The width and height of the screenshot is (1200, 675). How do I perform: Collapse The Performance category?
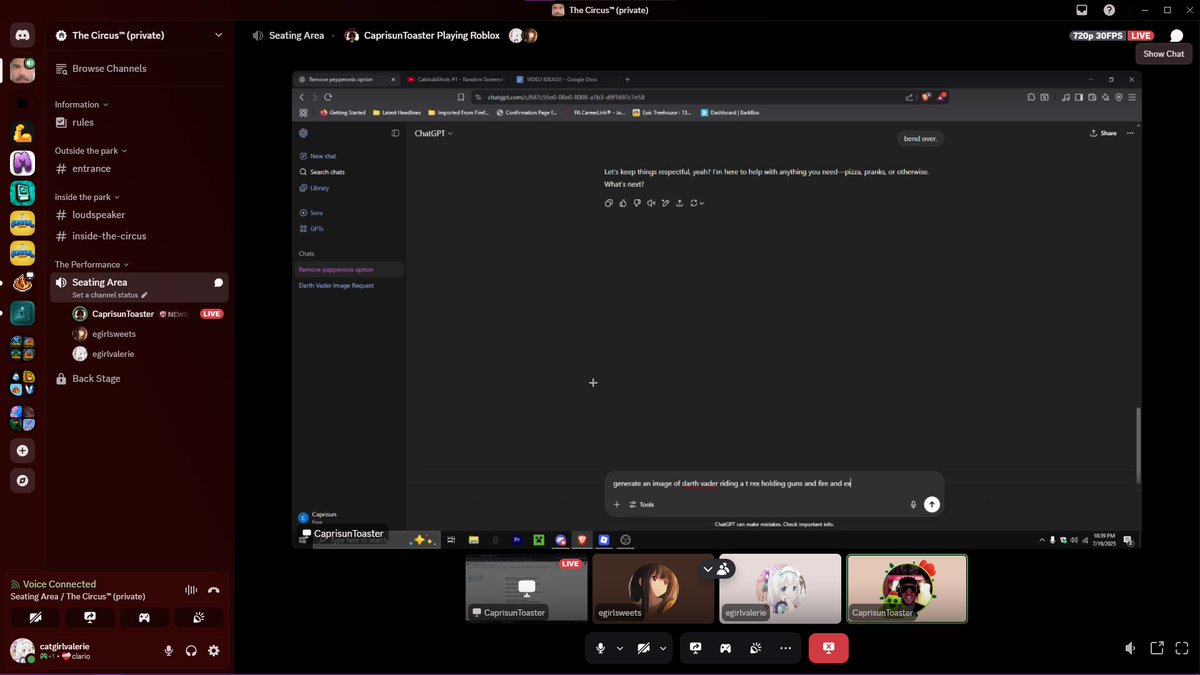[92, 264]
